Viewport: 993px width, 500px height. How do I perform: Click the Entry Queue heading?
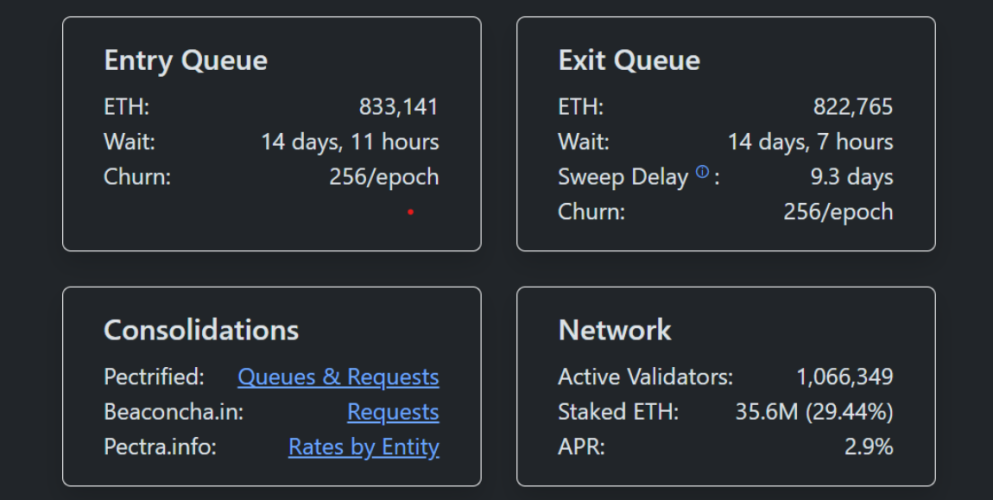tap(185, 60)
